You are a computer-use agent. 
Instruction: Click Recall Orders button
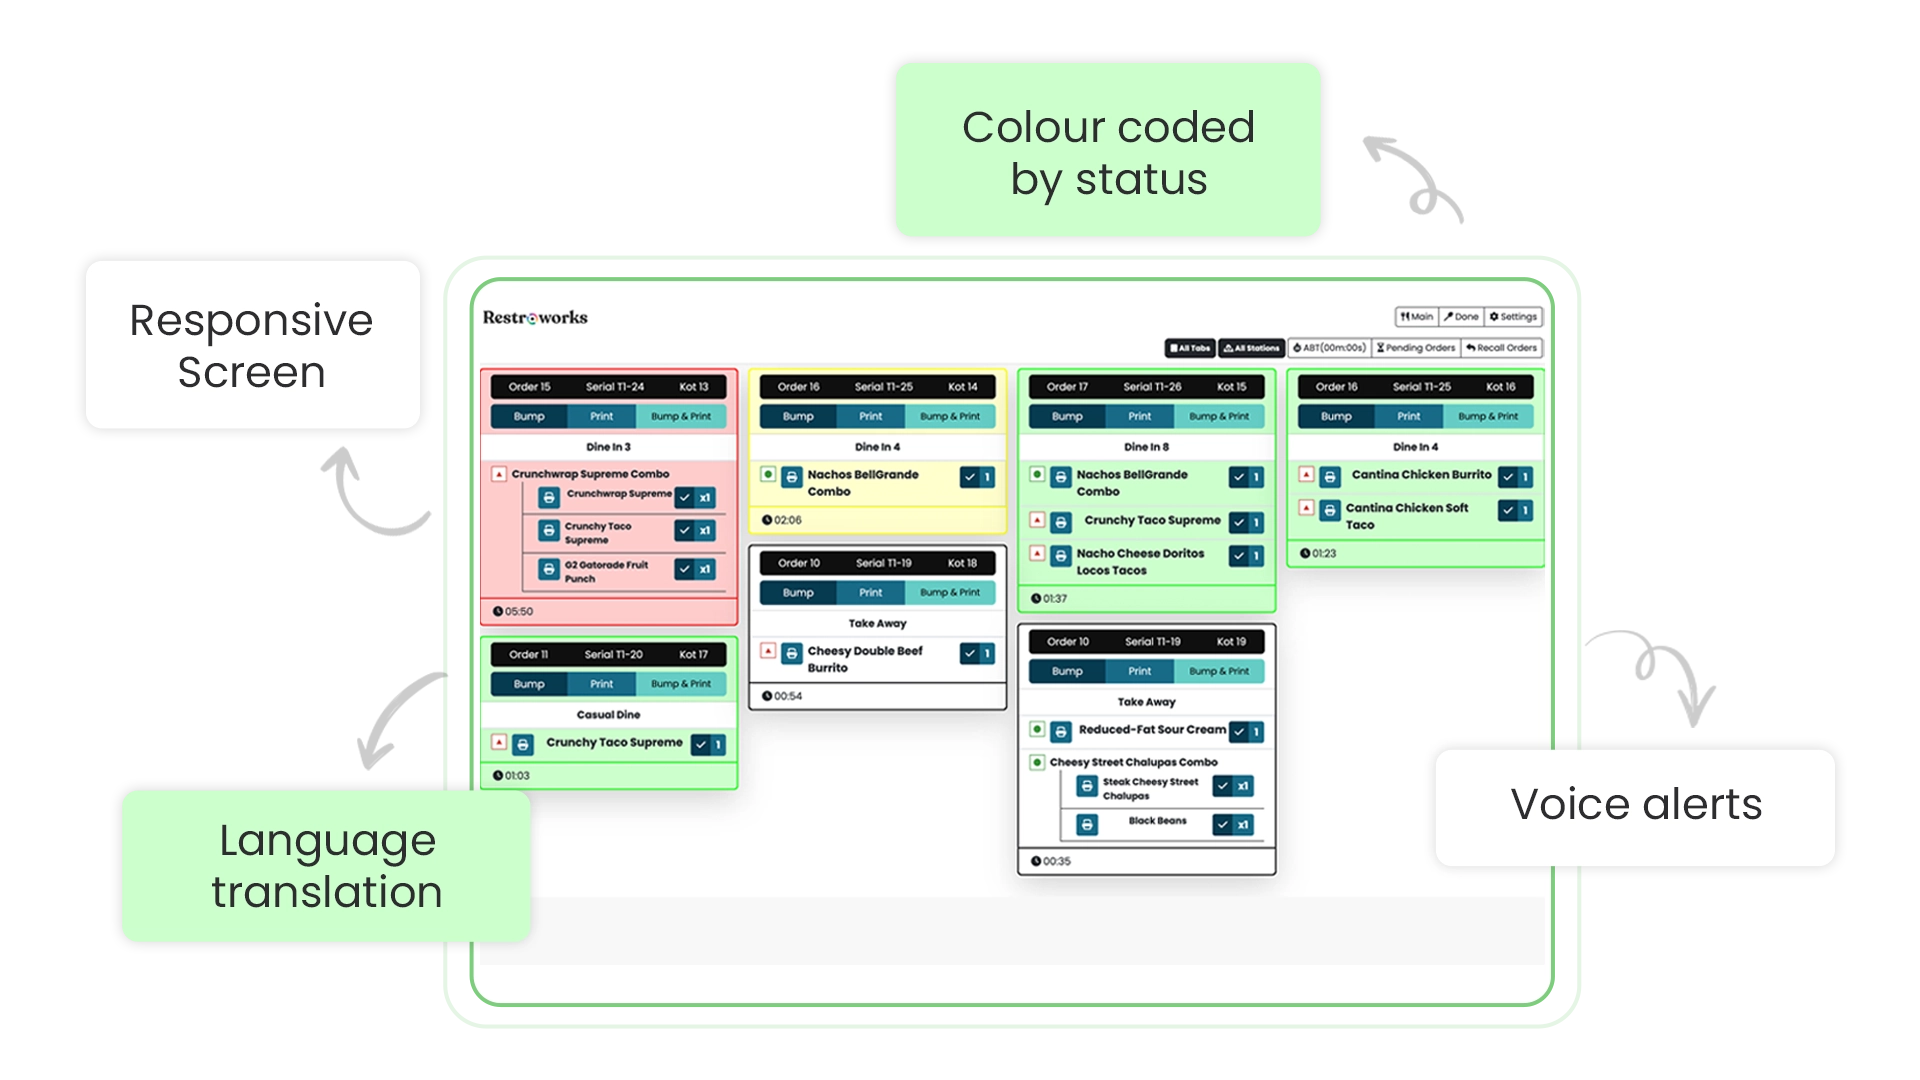tap(1501, 348)
